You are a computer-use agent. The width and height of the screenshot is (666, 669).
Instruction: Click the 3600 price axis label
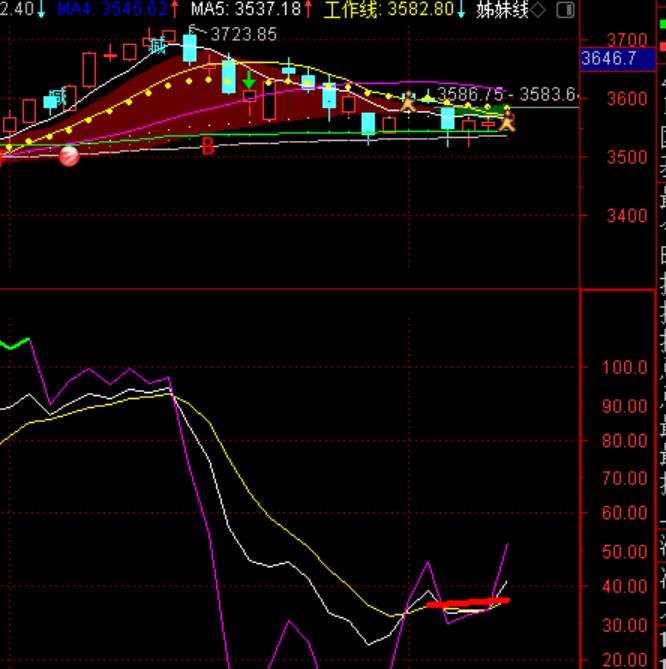(x=627, y=99)
